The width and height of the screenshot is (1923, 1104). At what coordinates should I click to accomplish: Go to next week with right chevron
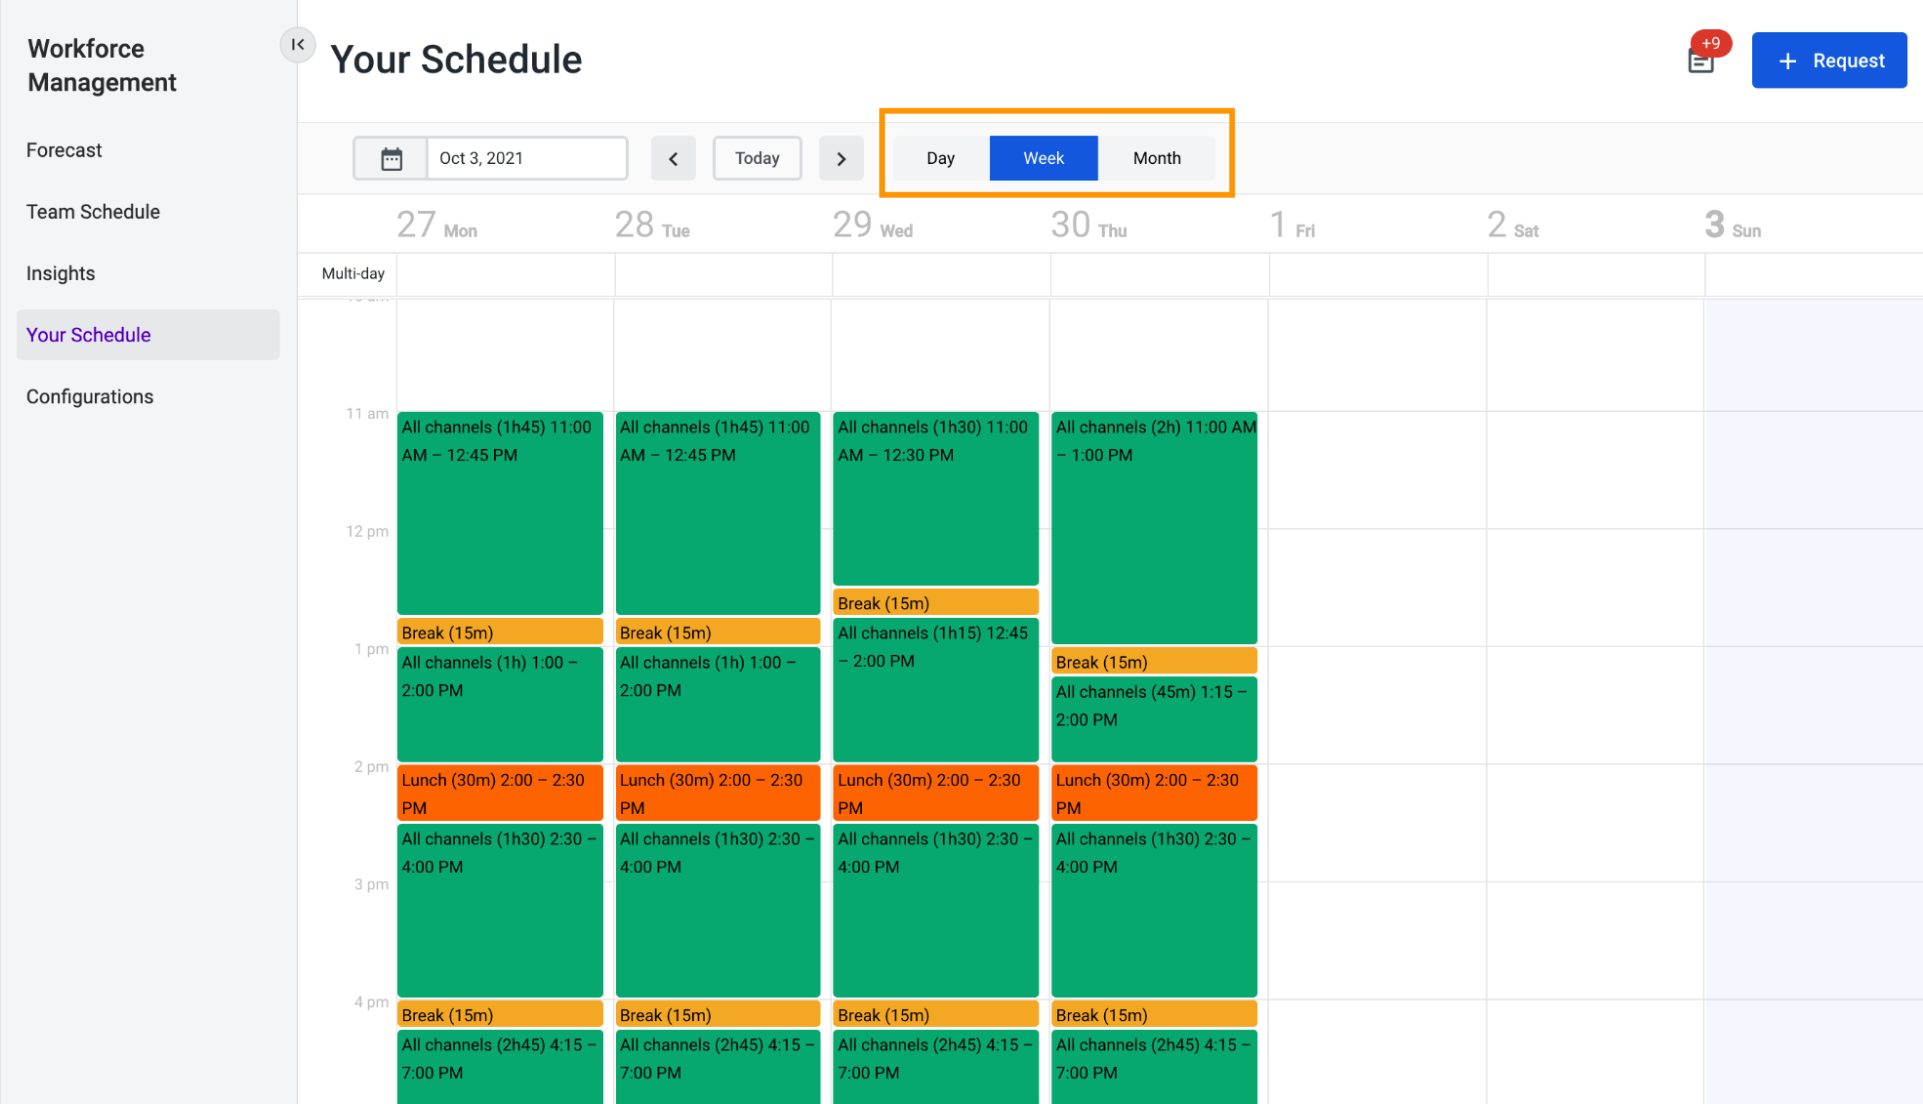click(841, 158)
